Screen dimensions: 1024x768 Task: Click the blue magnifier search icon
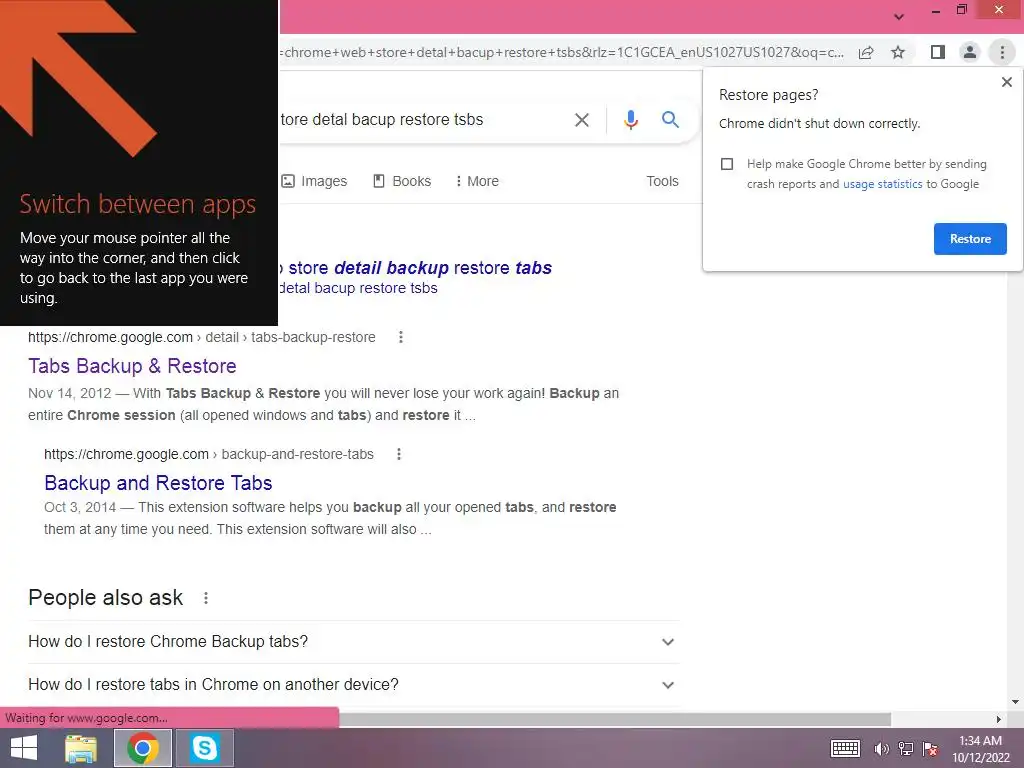670,120
